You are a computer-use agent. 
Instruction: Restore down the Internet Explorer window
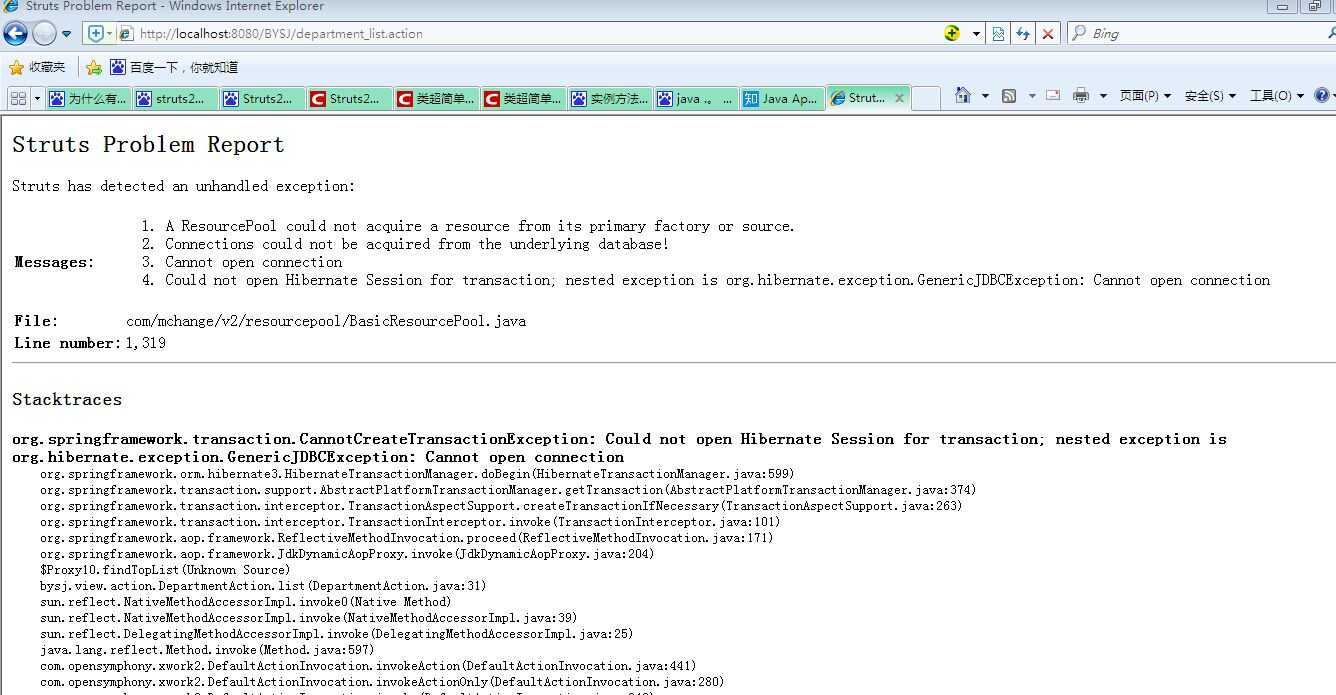pos(1315,6)
